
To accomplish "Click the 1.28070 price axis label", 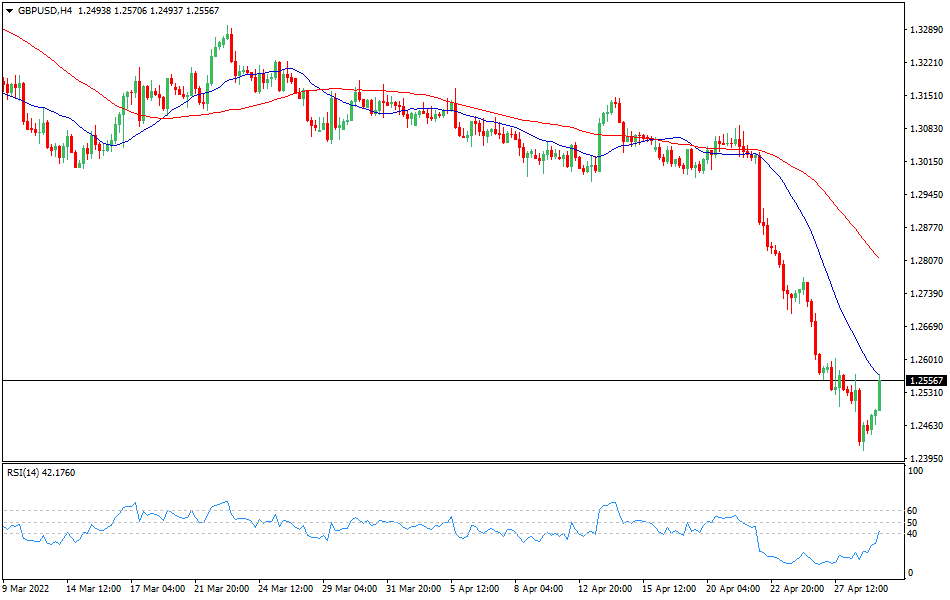I will pyautogui.click(x=926, y=261).
